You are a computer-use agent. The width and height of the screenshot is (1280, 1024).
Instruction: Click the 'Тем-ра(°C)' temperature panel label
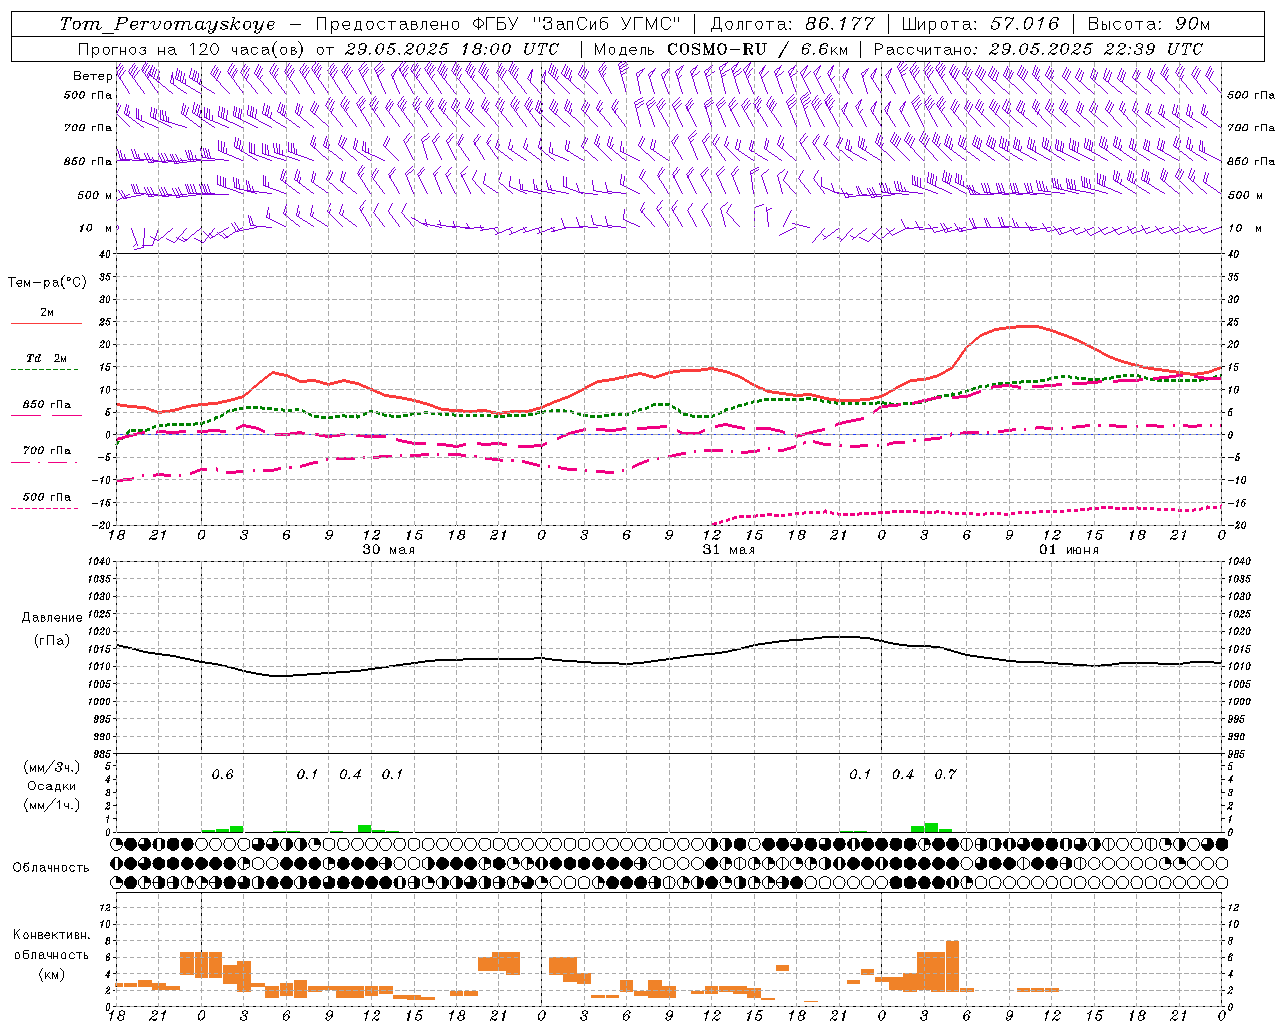coord(47,283)
